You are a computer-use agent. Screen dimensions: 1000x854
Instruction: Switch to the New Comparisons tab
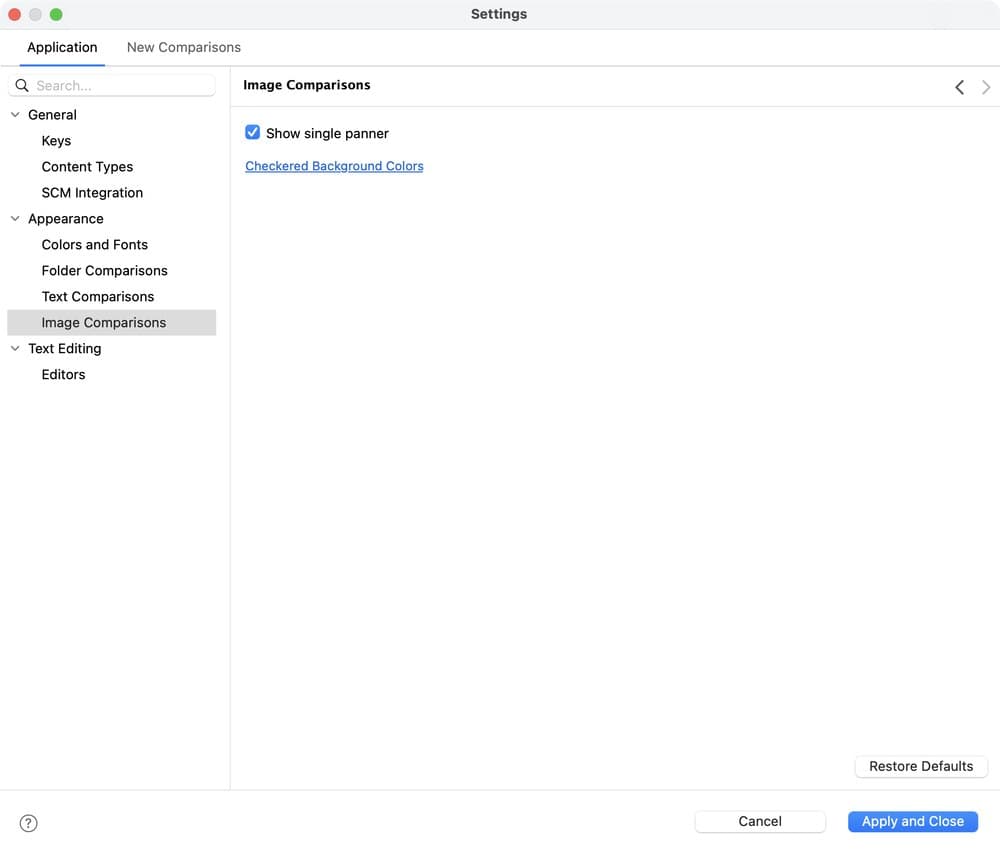[184, 48]
